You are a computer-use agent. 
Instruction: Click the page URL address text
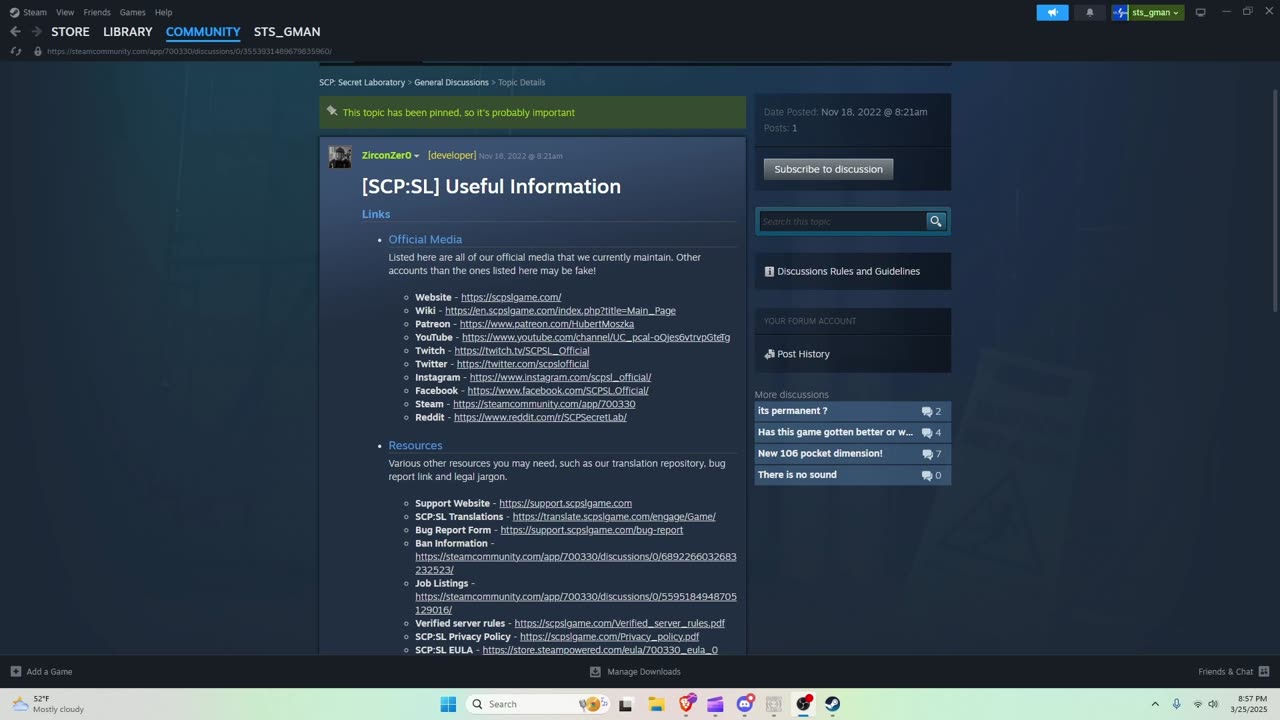pos(189,51)
